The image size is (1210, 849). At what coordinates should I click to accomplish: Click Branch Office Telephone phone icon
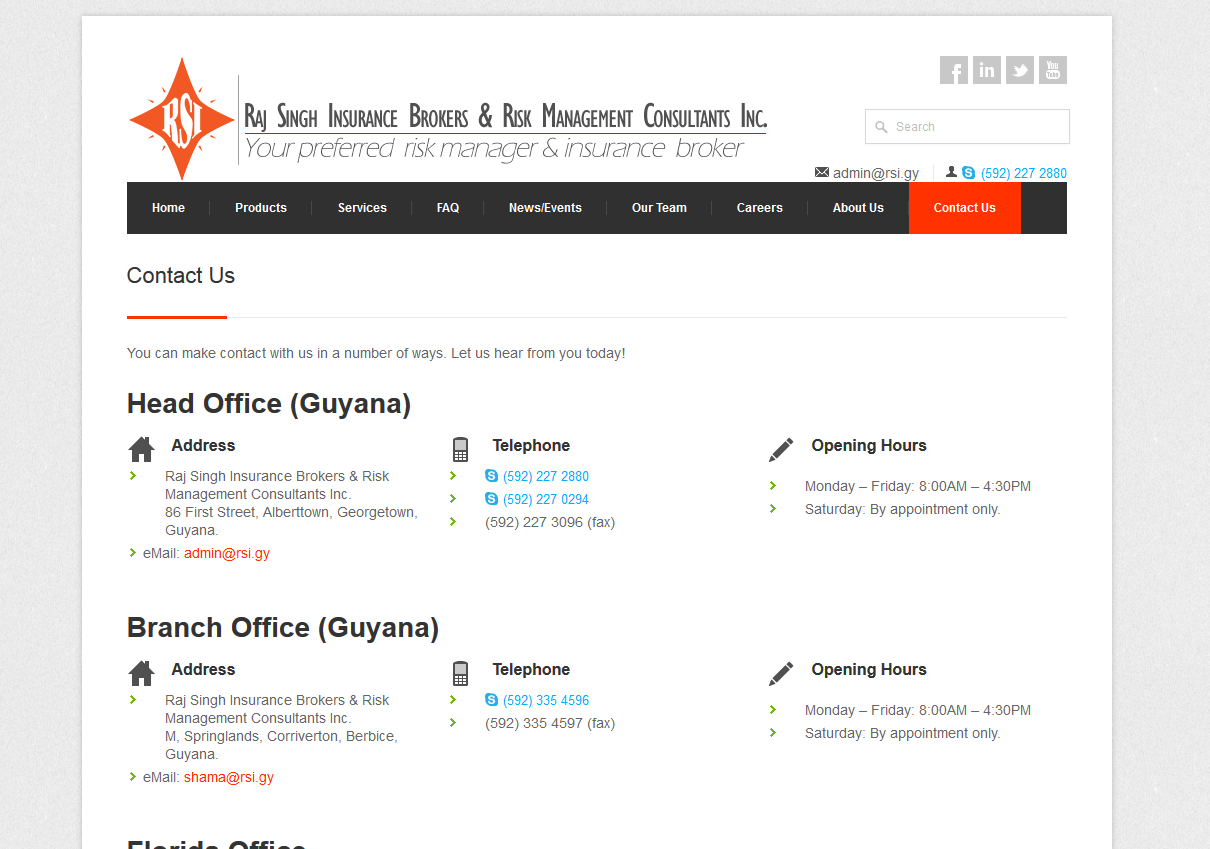pyautogui.click(x=460, y=673)
